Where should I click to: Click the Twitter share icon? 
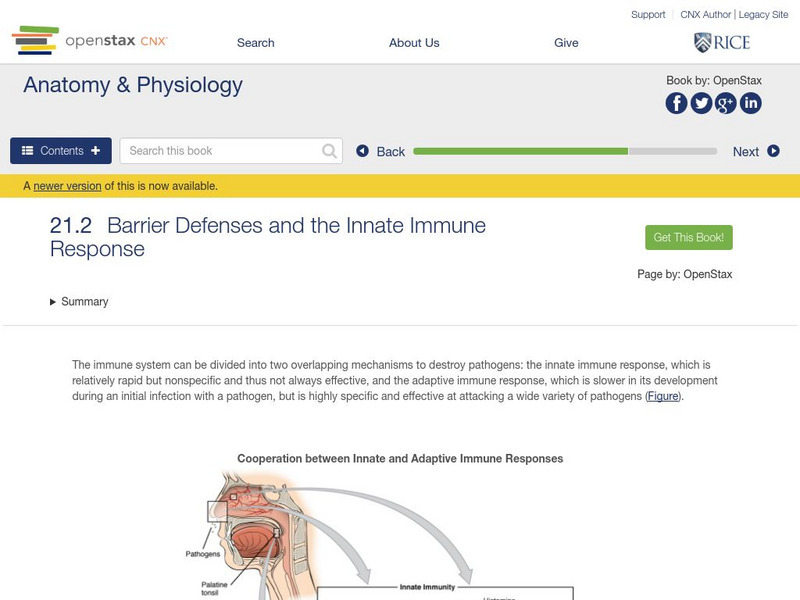pos(701,103)
